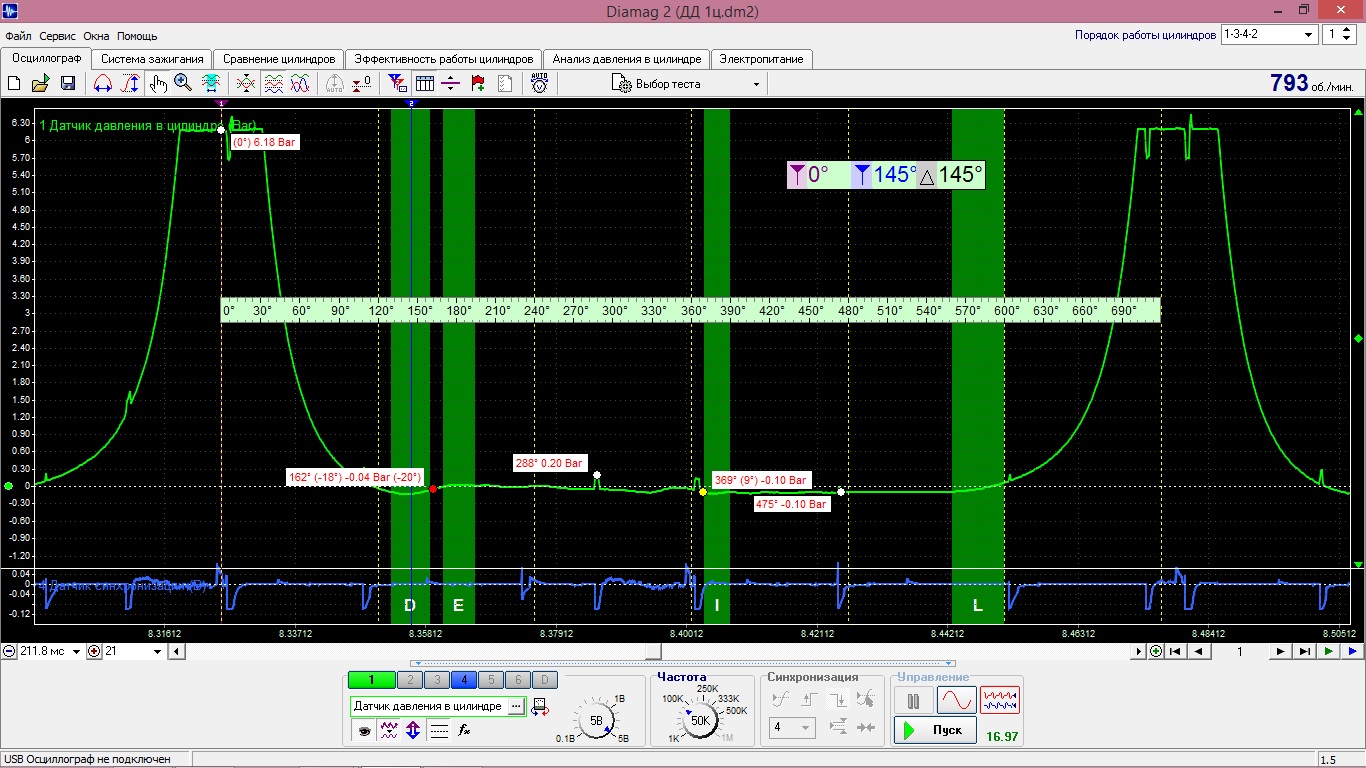Click the 288° 0.20 Bar marker label
This screenshot has height=768, width=1366.
(549, 463)
